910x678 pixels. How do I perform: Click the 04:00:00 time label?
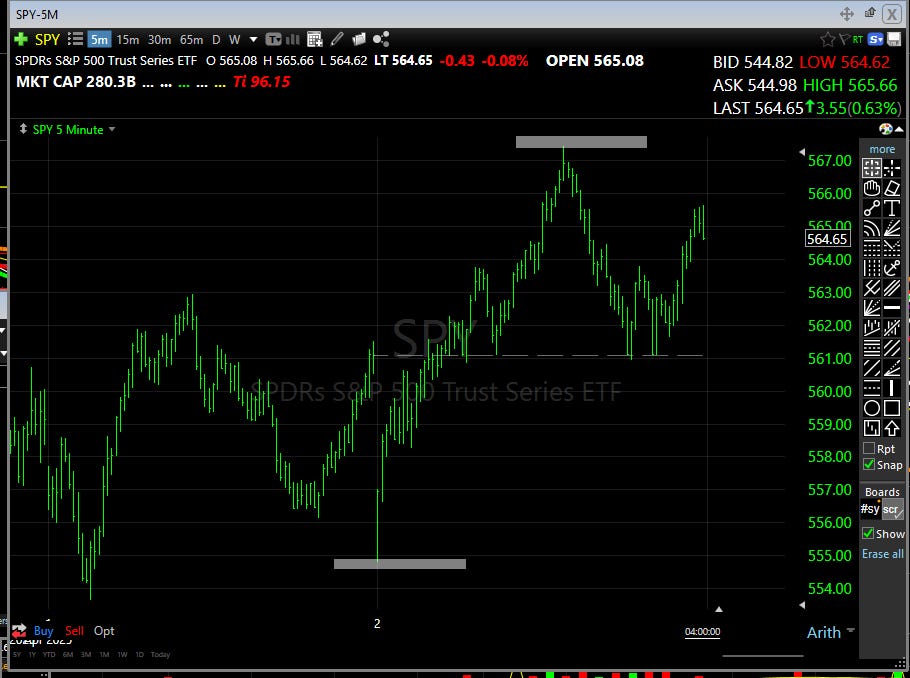tap(702, 632)
